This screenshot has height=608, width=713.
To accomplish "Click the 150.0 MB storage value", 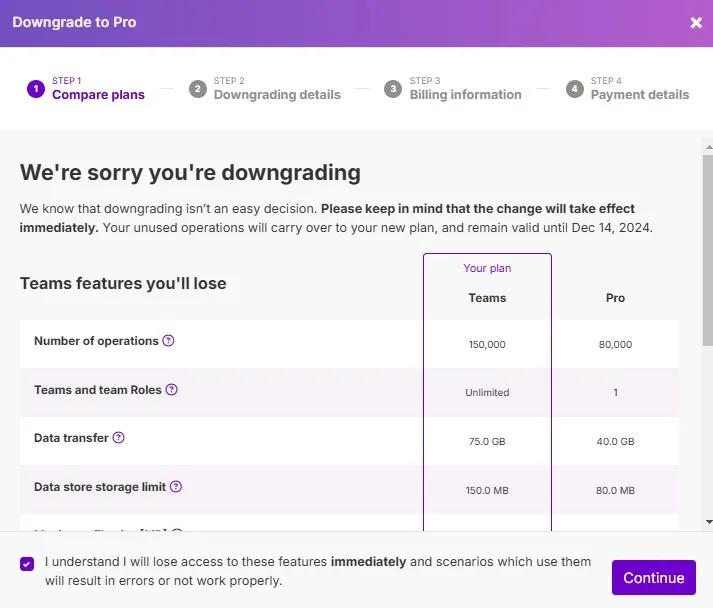I will pyautogui.click(x=487, y=491).
